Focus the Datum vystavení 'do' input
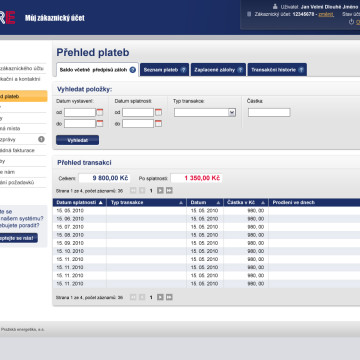The image size is (360, 360). coord(80,124)
